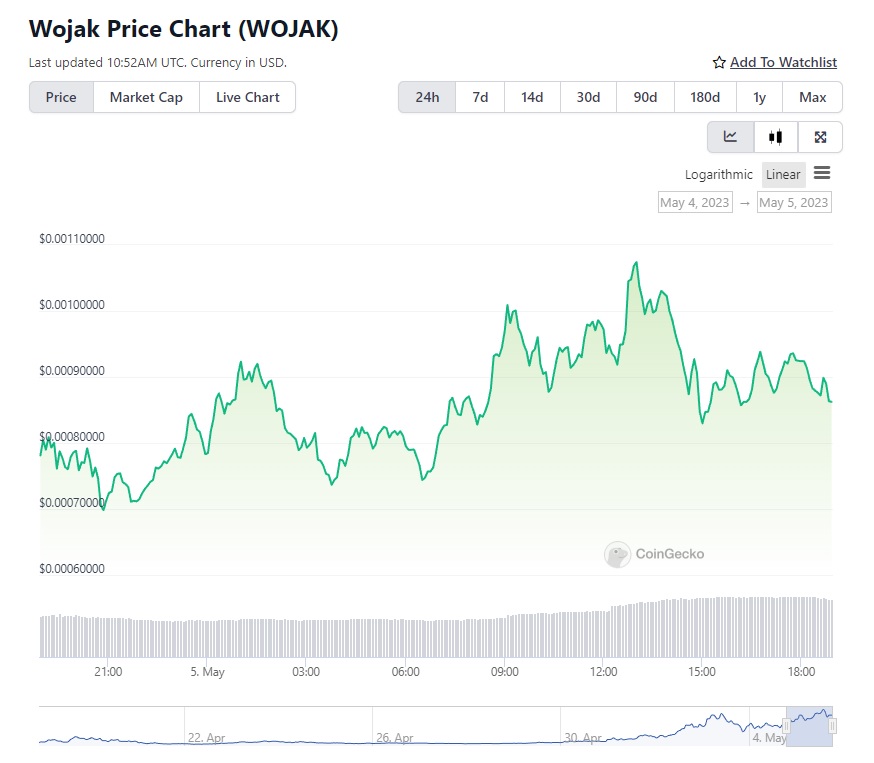Enable Logarithmic scale
874x763 pixels.
[x=718, y=174]
